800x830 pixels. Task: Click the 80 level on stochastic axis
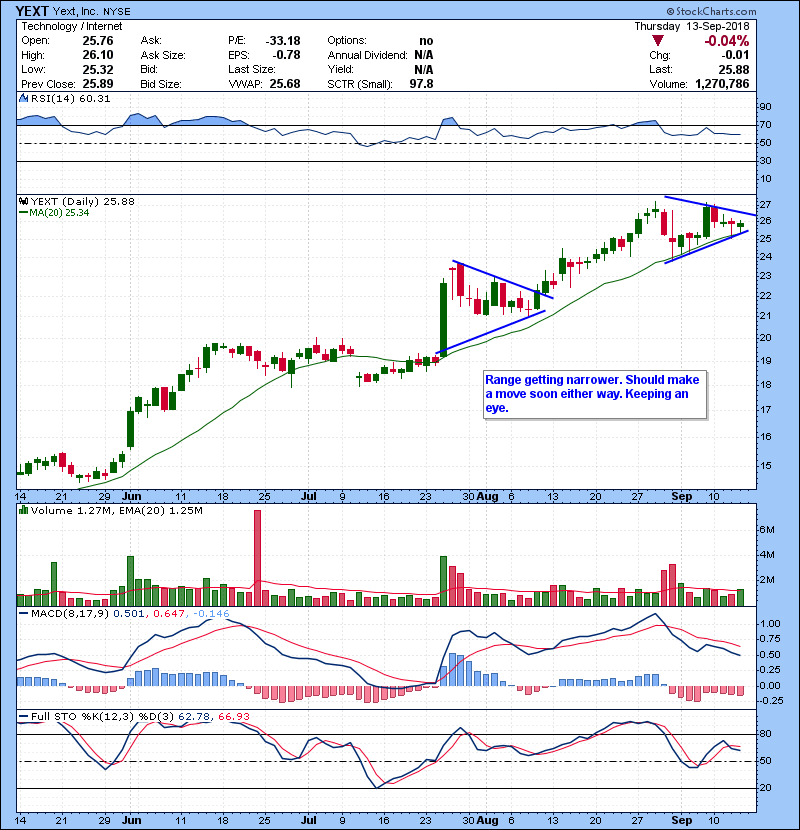[x=766, y=734]
